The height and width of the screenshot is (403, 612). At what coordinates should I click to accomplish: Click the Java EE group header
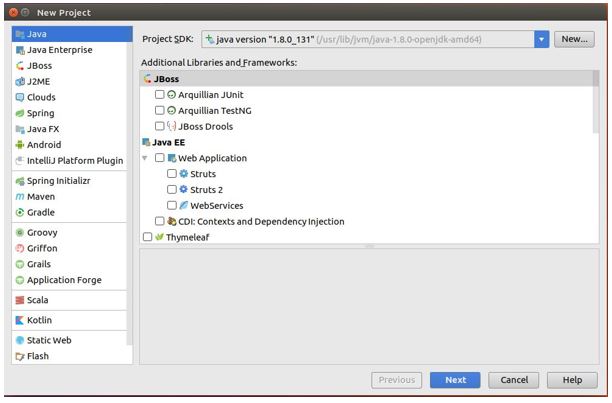tap(169, 142)
